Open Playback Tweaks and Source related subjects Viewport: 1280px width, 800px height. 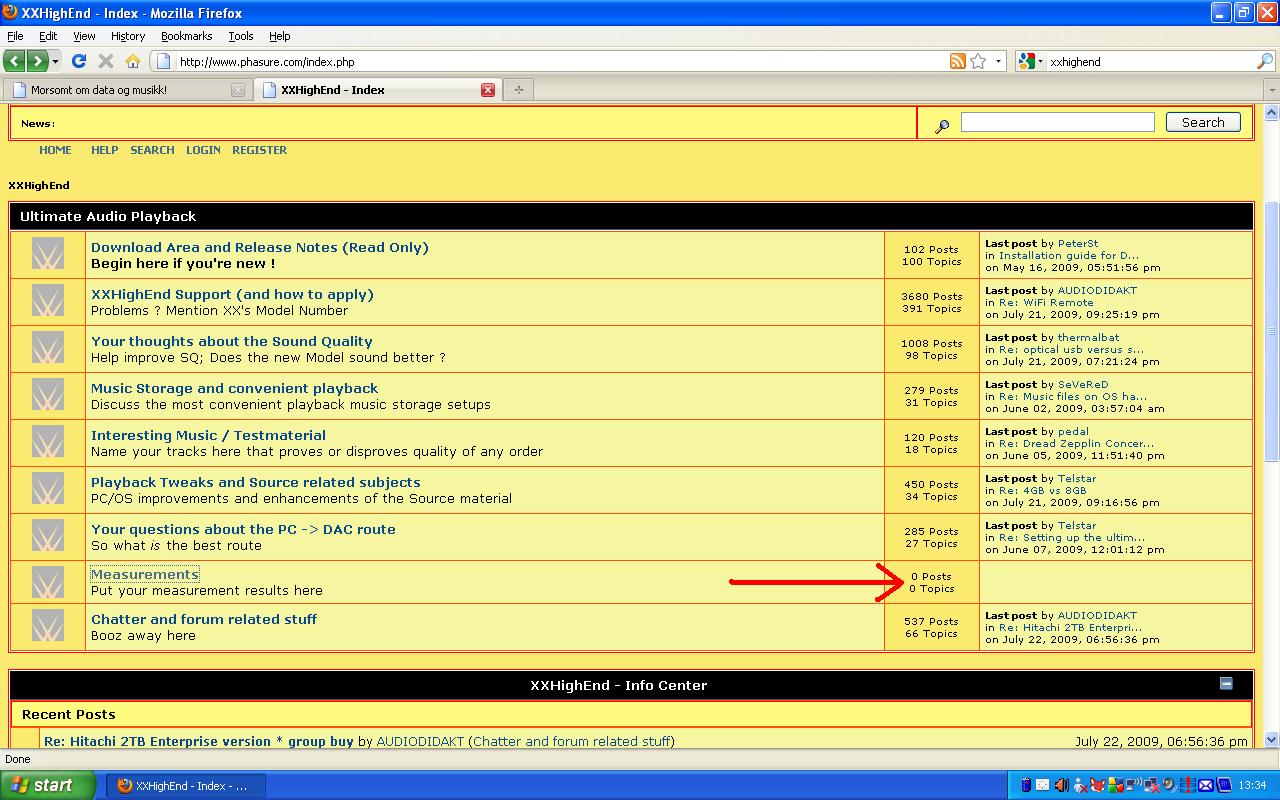tap(255, 482)
